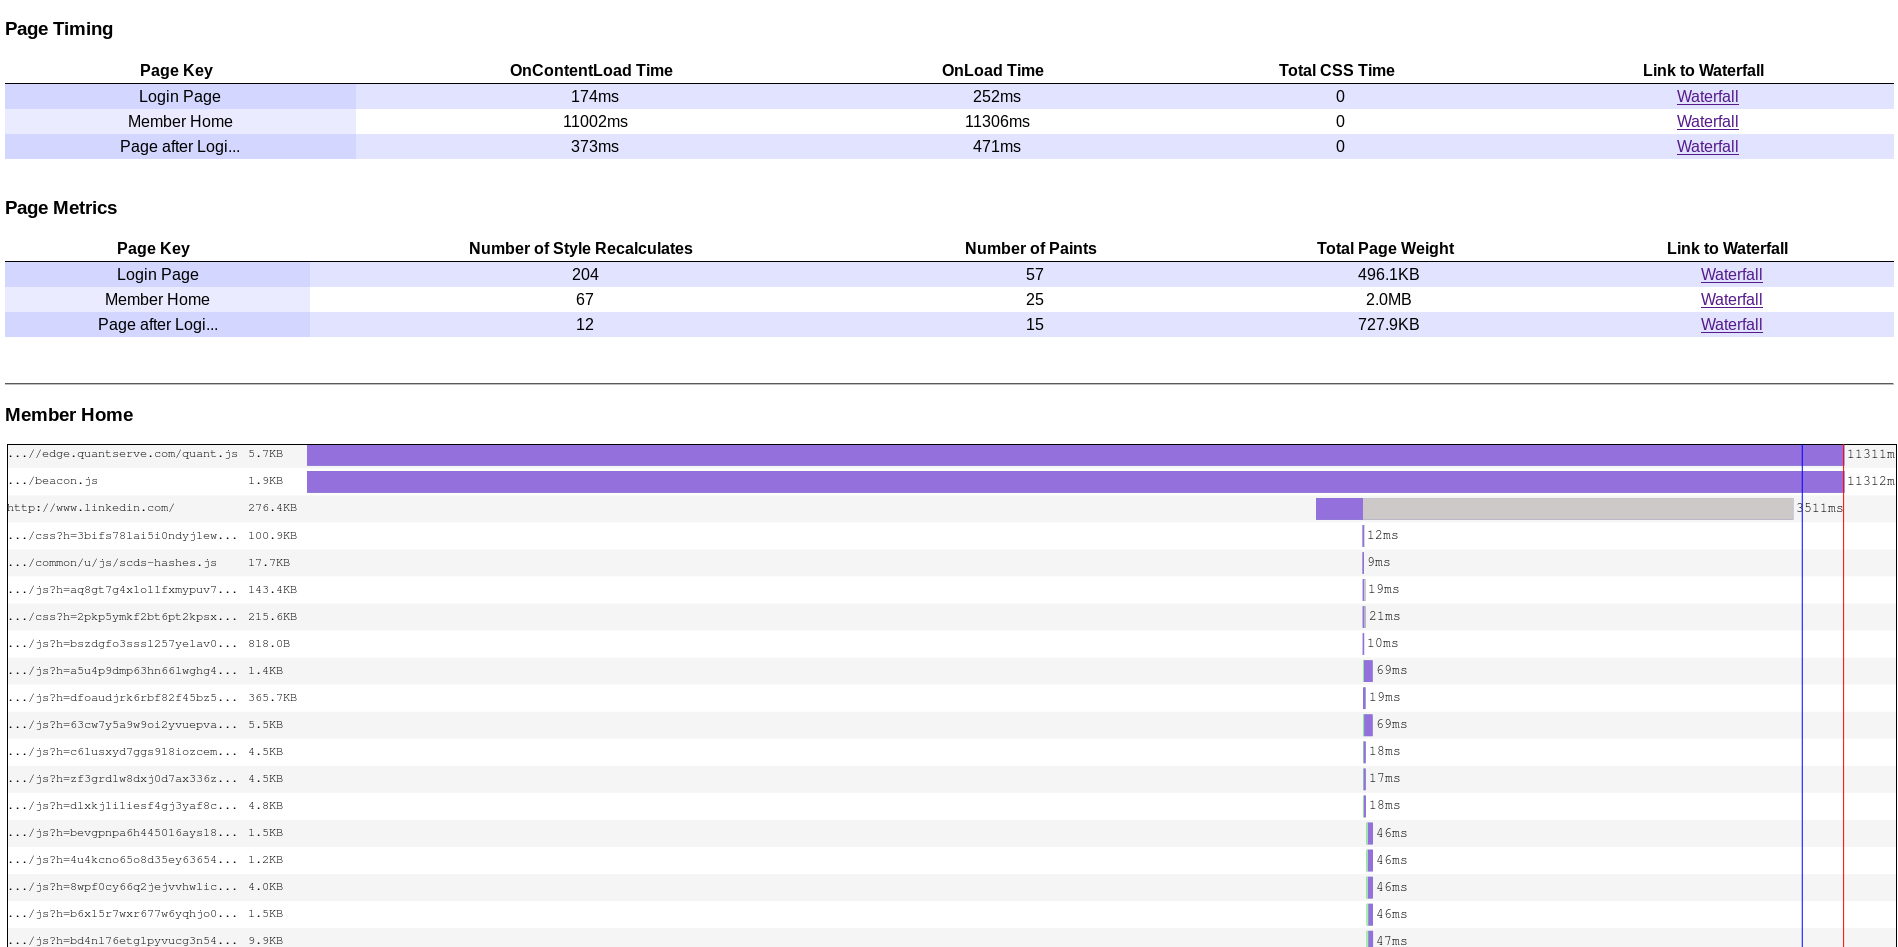Select Number of Paints column header
This screenshot has width=1898, height=947.
coord(1031,249)
